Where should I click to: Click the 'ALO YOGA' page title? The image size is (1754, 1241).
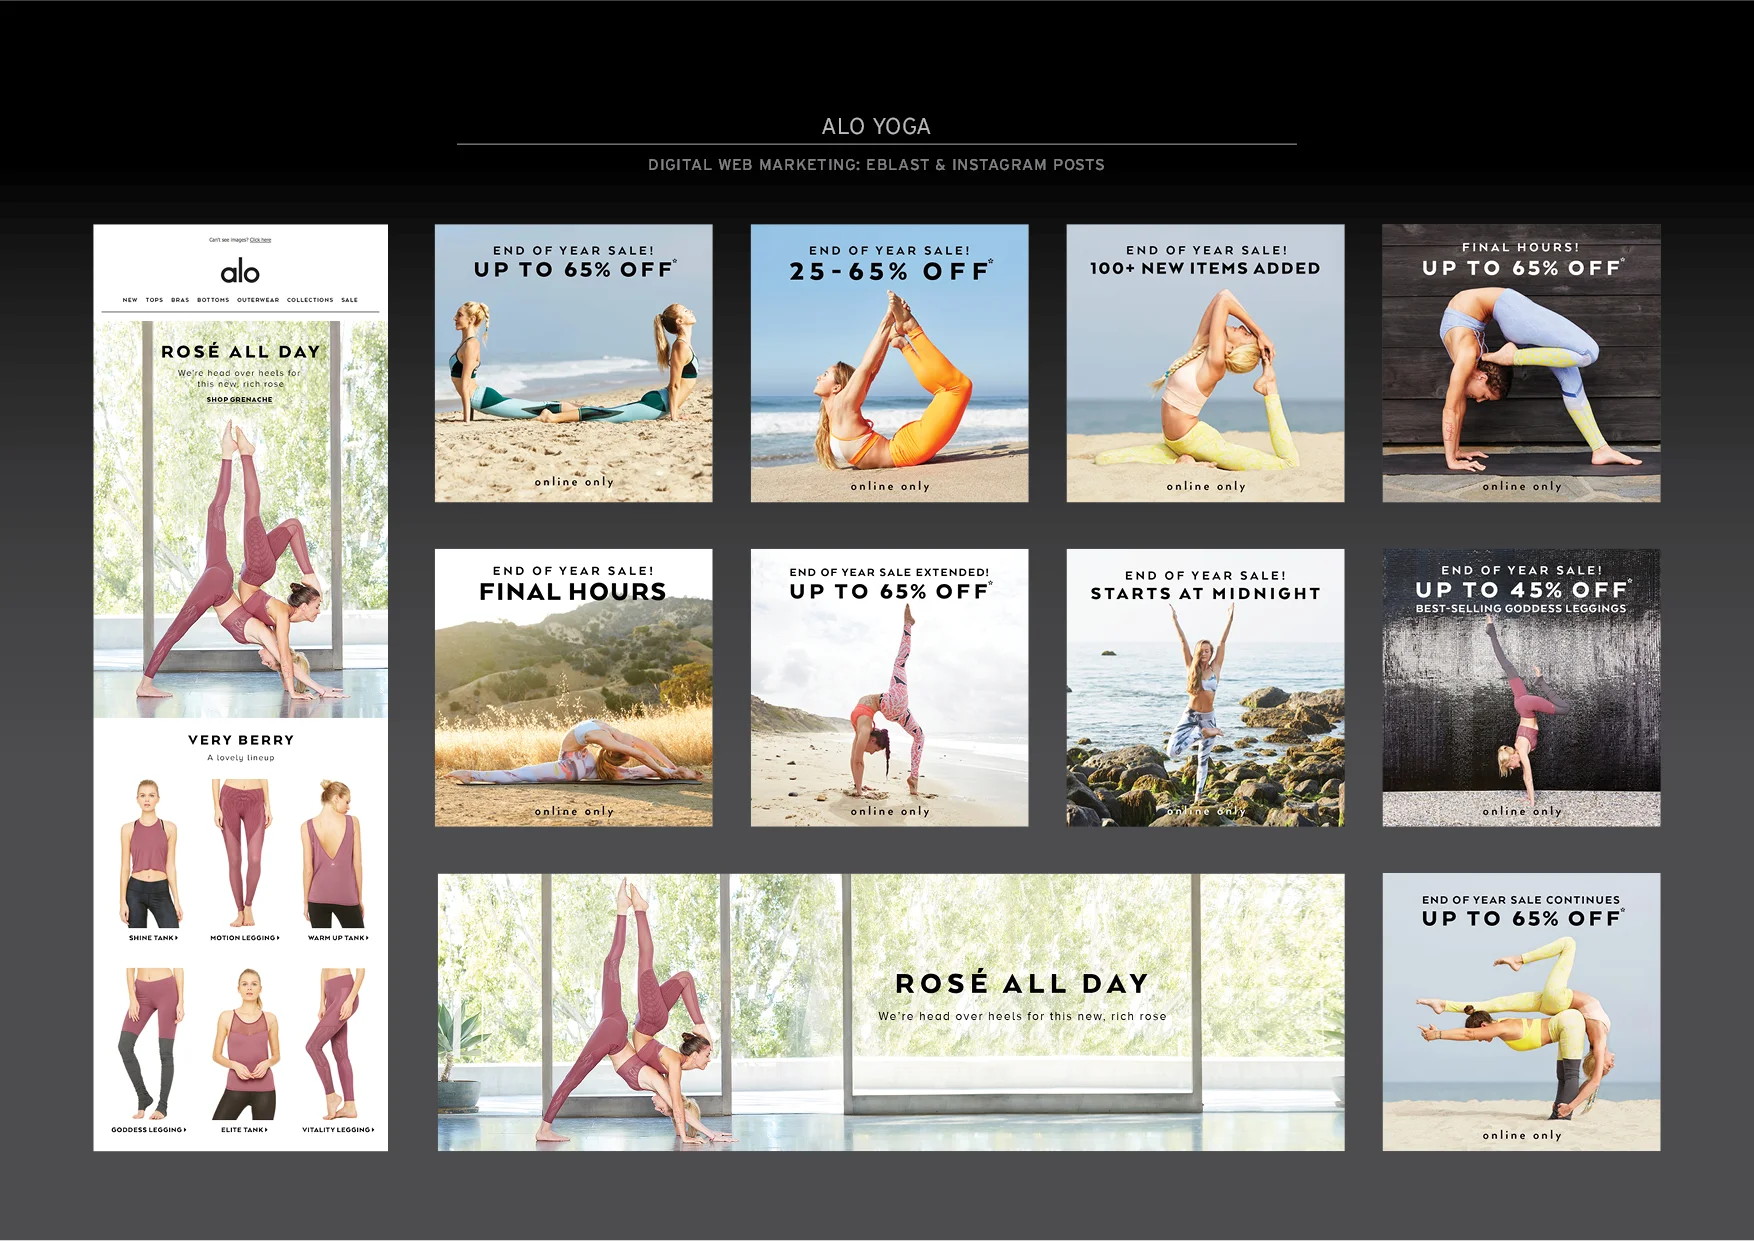click(876, 127)
